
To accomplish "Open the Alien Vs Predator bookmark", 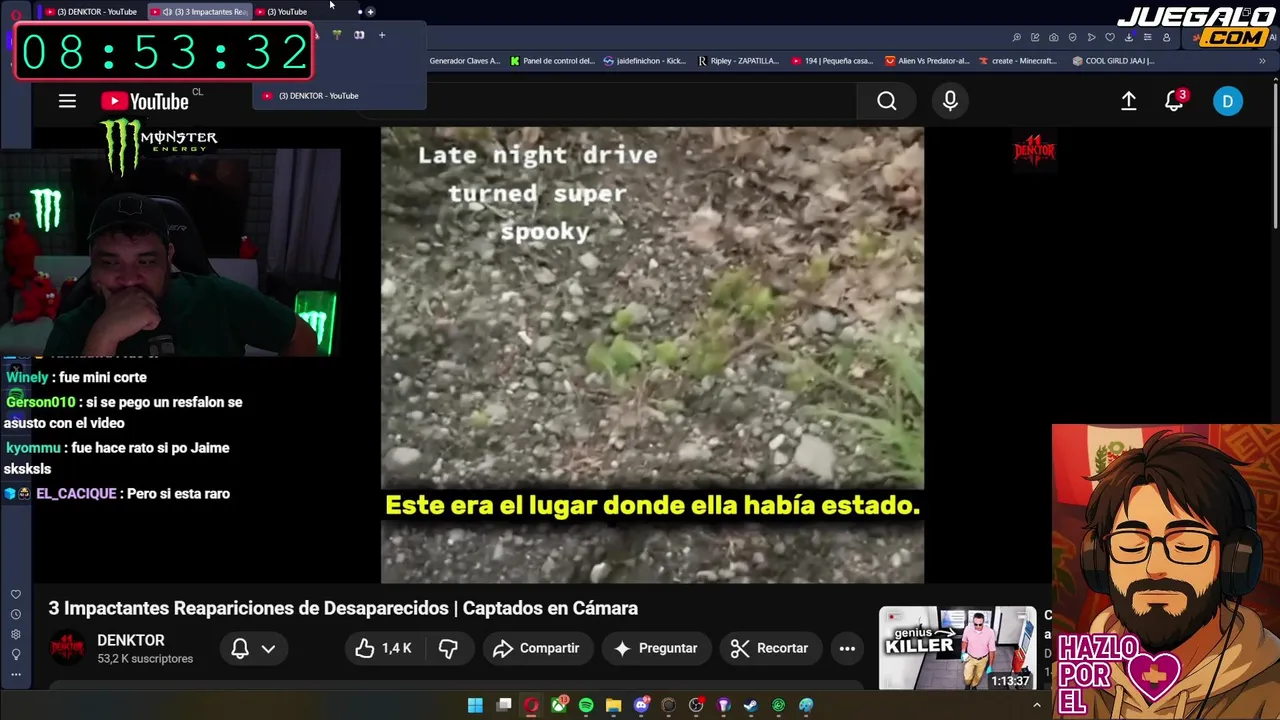I will click(927, 61).
